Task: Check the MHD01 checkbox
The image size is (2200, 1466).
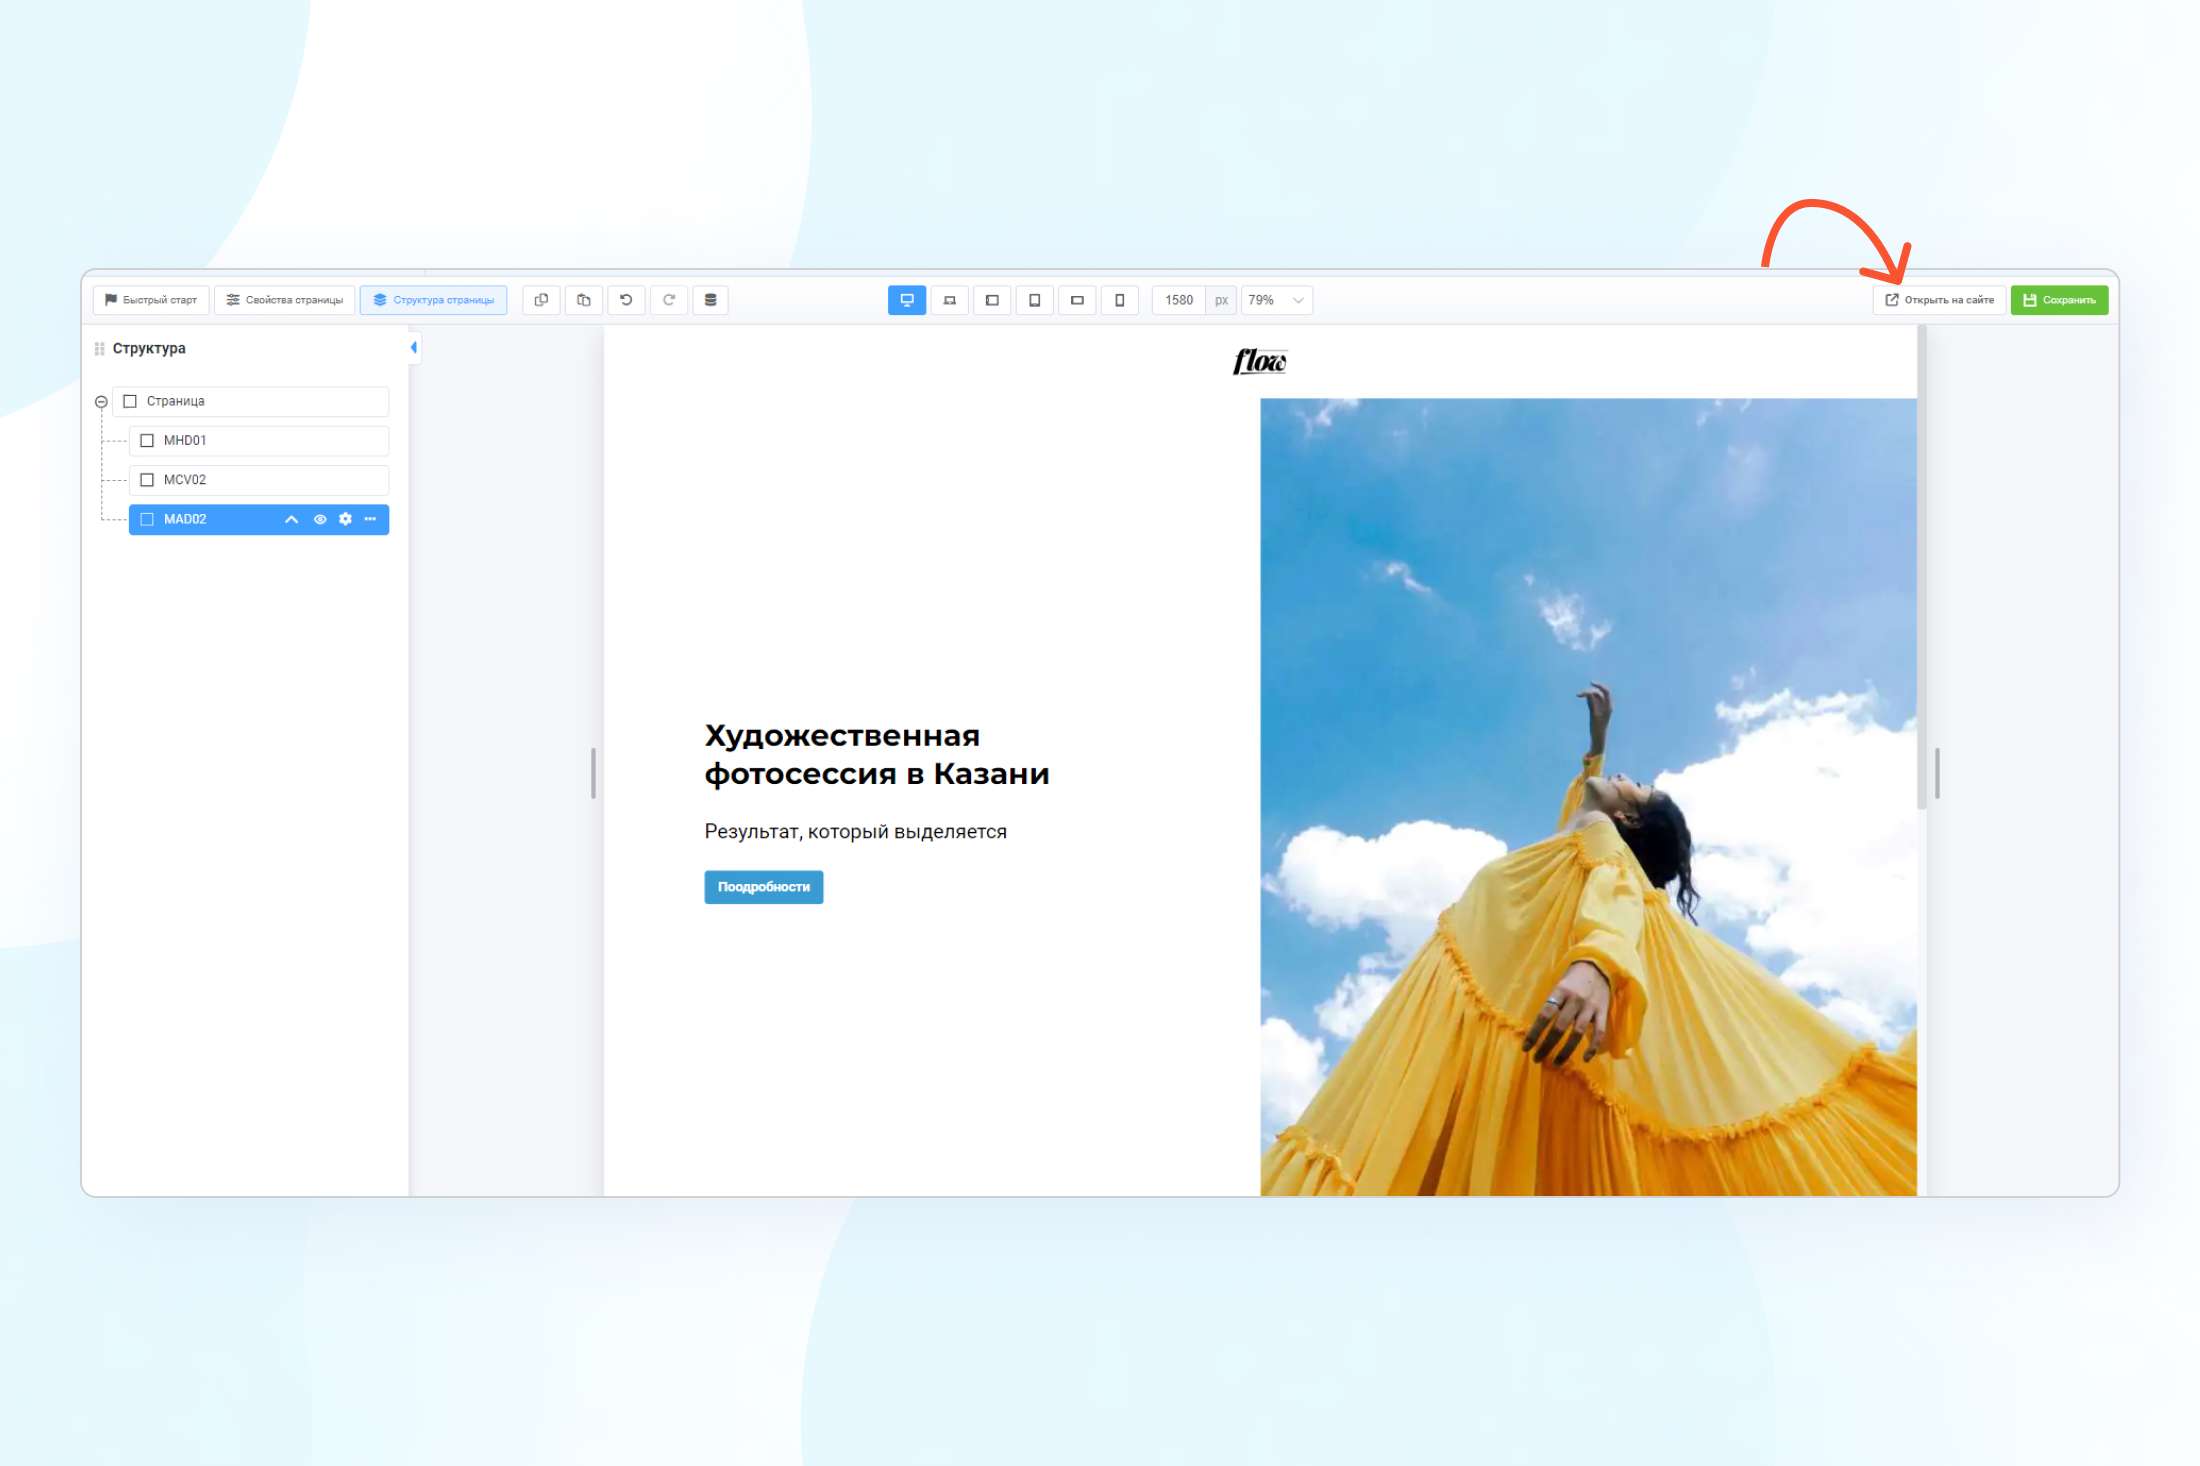Action: [x=147, y=440]
